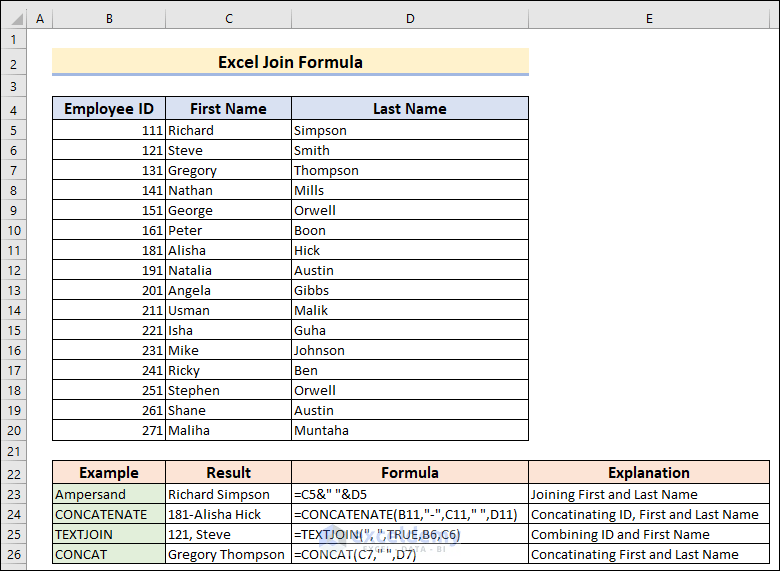Image resolution: width=780 pixels, height=571 pixels.
Task: Select the 'Angela' cell
Action: [x=228, y=290]
